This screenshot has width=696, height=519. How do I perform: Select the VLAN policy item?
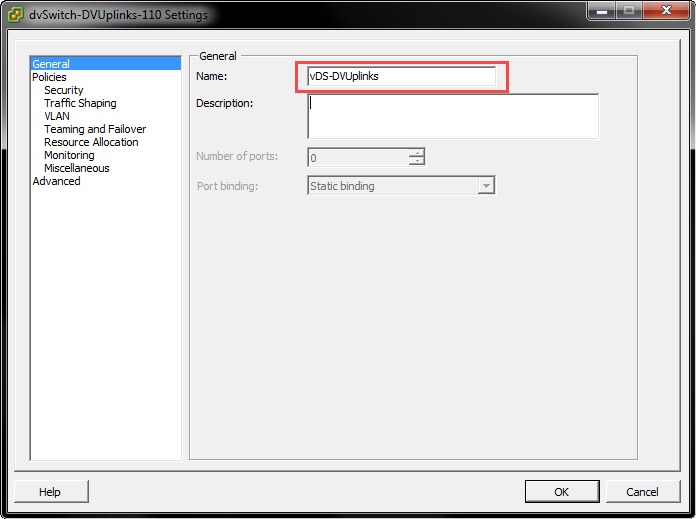coord(57,116)
